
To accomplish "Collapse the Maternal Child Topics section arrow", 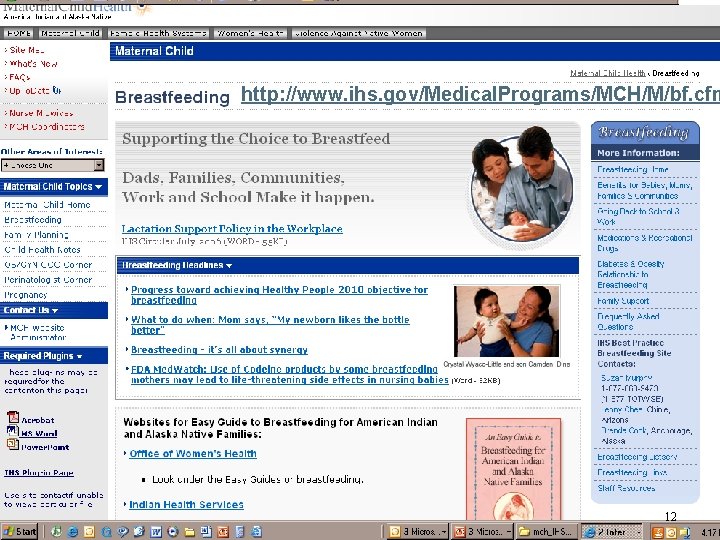I will pyautogui.click(x=99, y=187).
